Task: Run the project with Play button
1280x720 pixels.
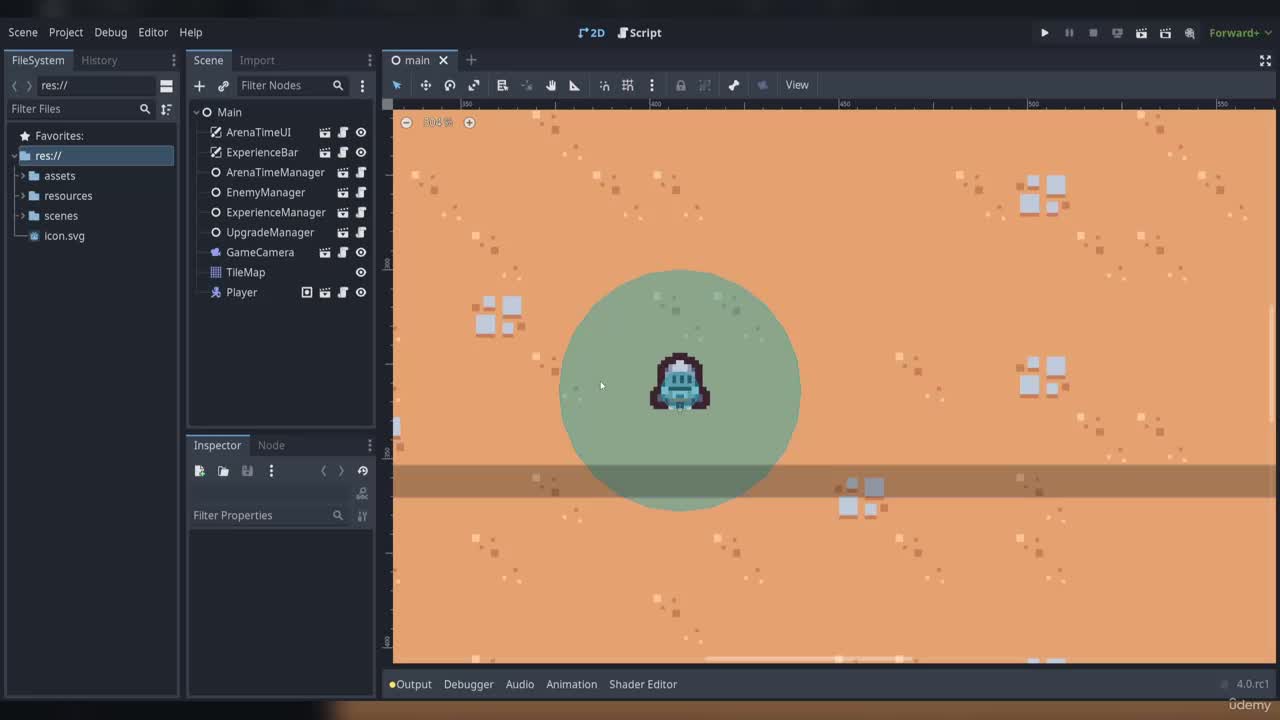Action: click(1045, 33)
